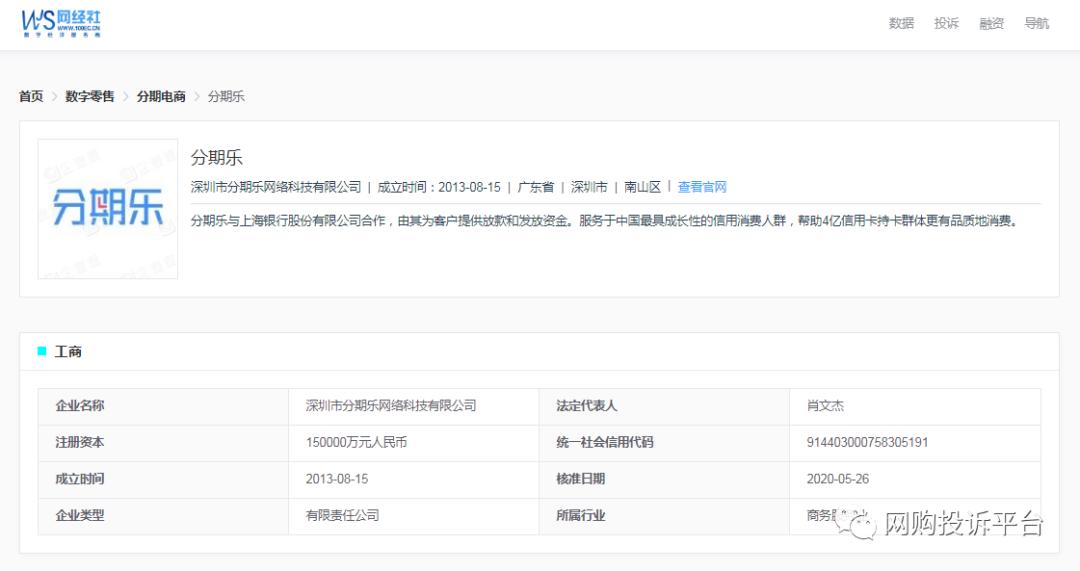Open the 导航 menu in header

1037,23
